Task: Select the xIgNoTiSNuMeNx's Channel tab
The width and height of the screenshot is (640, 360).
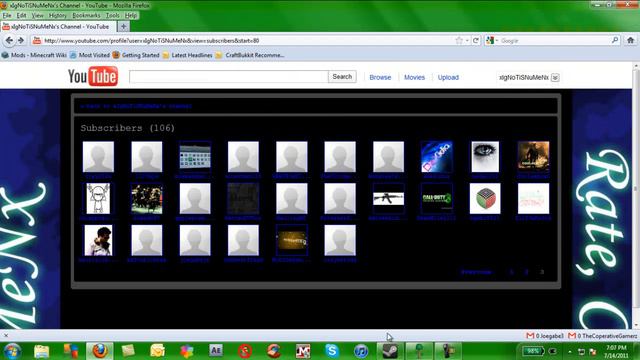Action: [58, 27]
